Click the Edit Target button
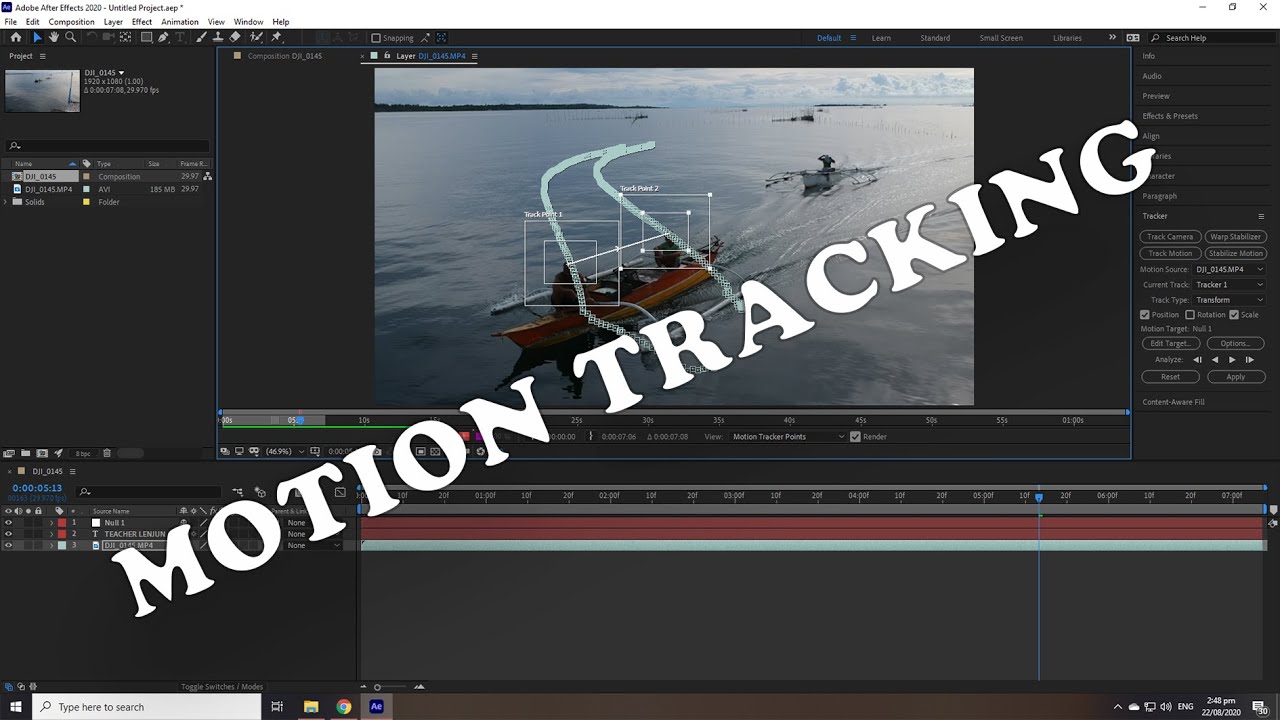Viewport: 1280px width, 720px height. [1170, 343]
